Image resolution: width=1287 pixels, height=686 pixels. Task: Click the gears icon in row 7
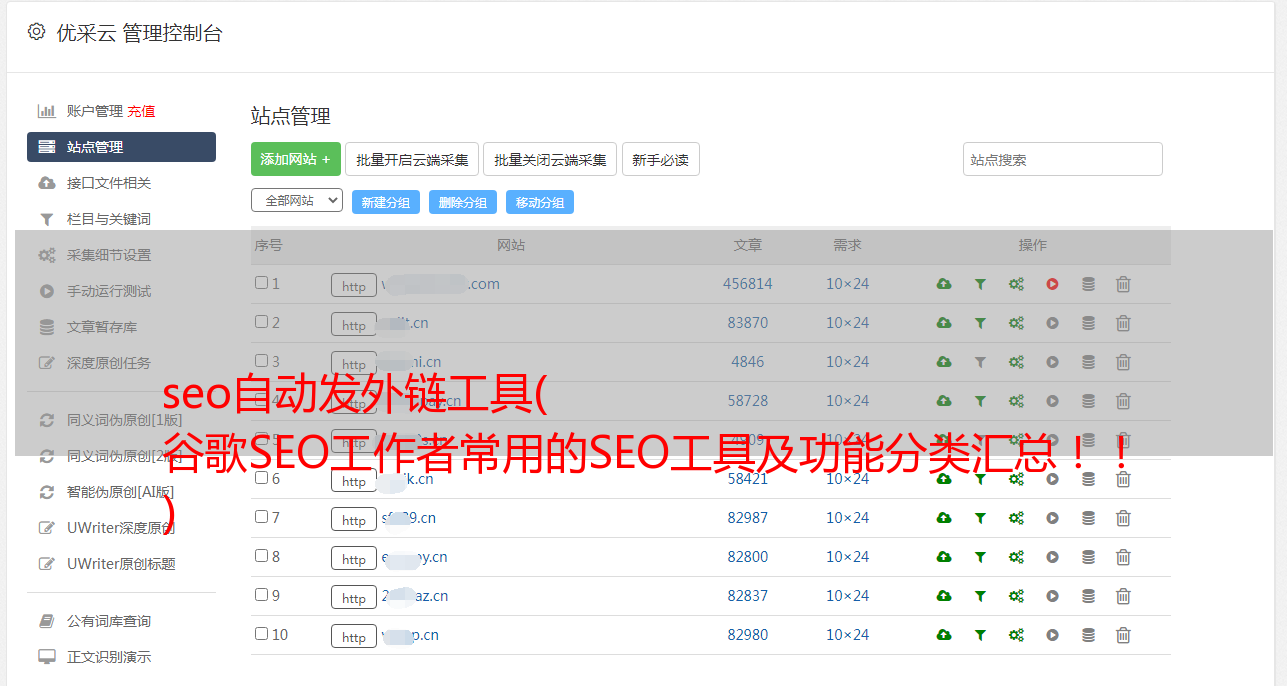[1016, 518]
